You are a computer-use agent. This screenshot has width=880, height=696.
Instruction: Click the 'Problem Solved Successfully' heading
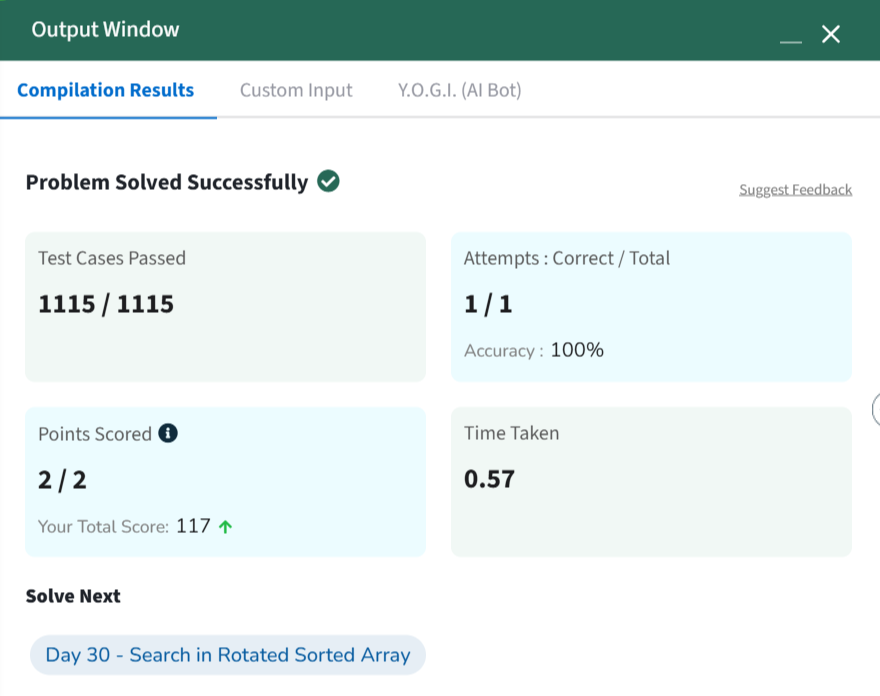167,182
